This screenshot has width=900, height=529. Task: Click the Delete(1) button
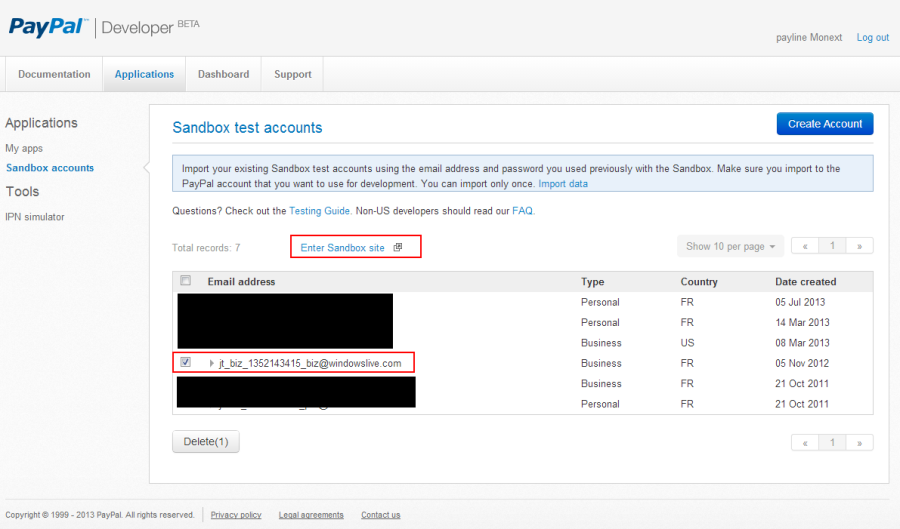coord(206,441)
